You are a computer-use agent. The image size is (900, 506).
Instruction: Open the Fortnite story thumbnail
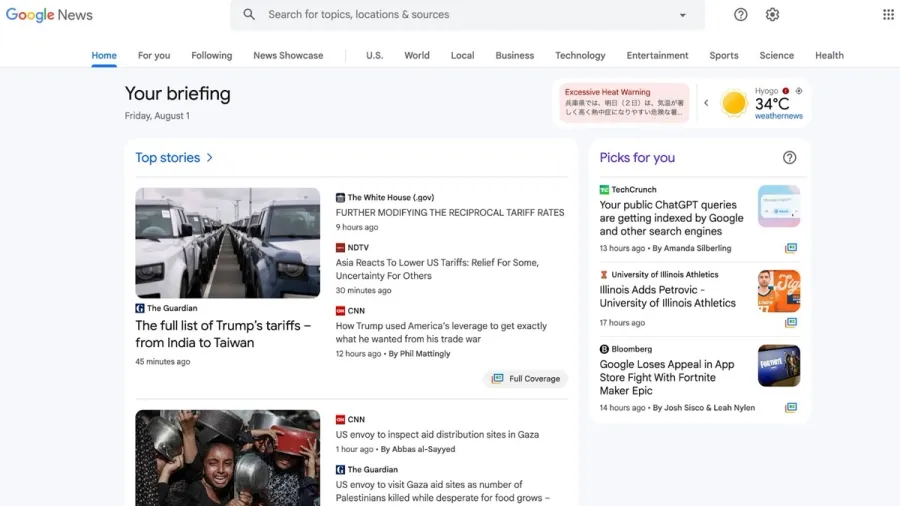(779, 365)
